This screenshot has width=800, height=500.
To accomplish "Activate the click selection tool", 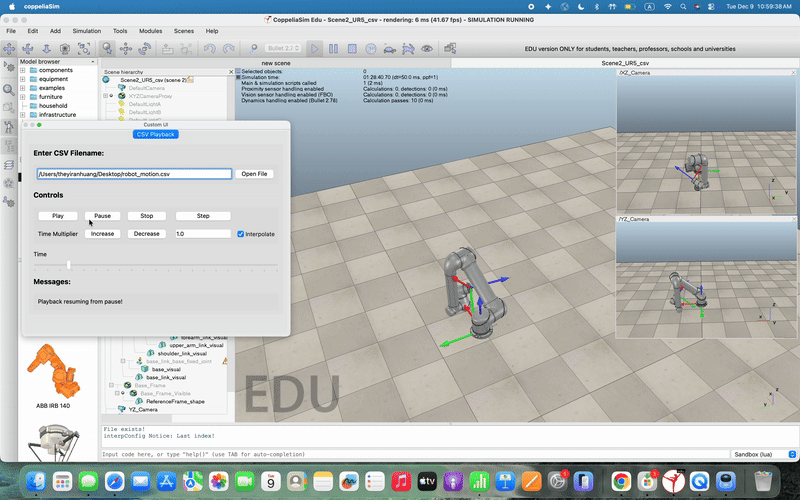I will click(x=107, y=48).
